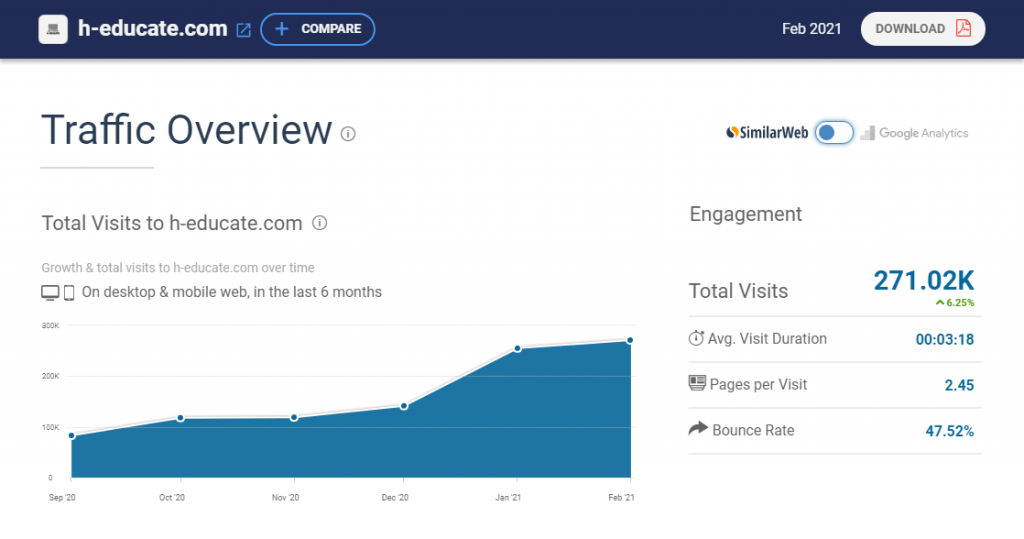
Task: Open the Feb 2021 date selector
Action: tap(812, 29)
